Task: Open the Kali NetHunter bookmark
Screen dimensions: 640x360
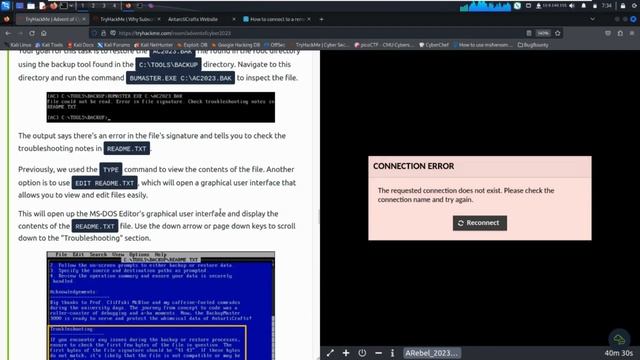Action: point(154,45)
